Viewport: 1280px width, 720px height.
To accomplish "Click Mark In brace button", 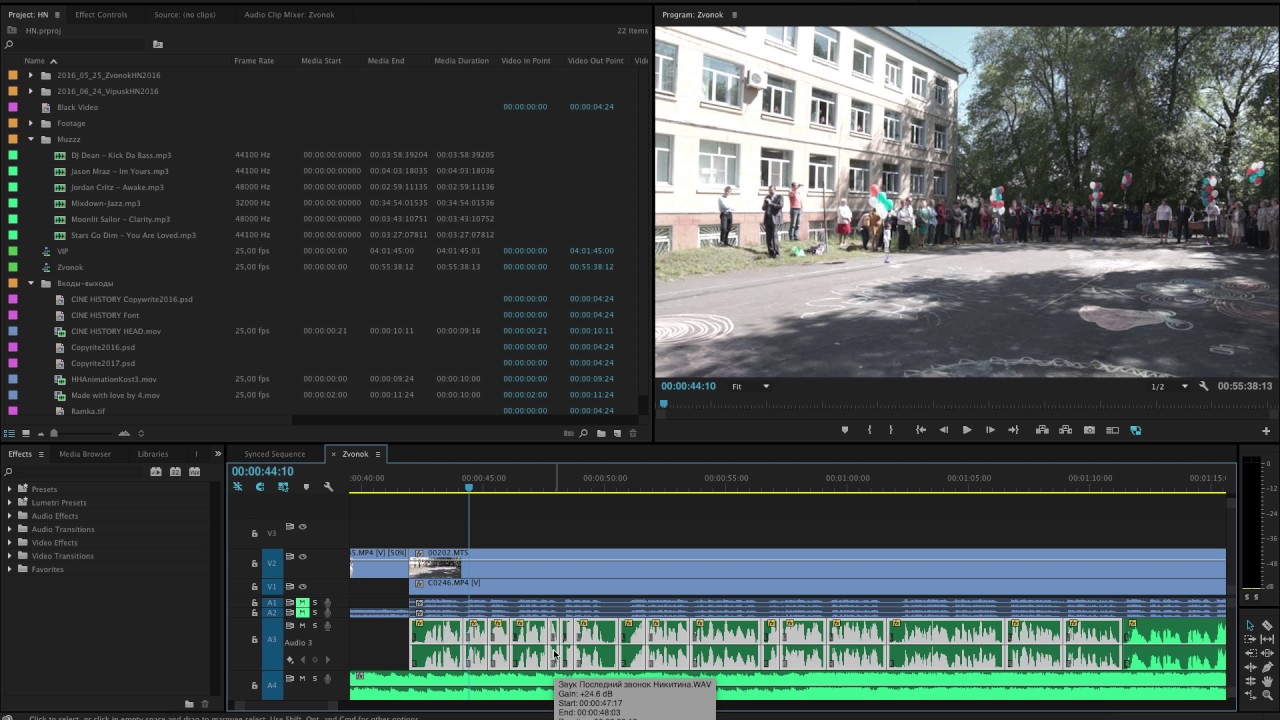I will pyautogui.click(x=869, y=430).
